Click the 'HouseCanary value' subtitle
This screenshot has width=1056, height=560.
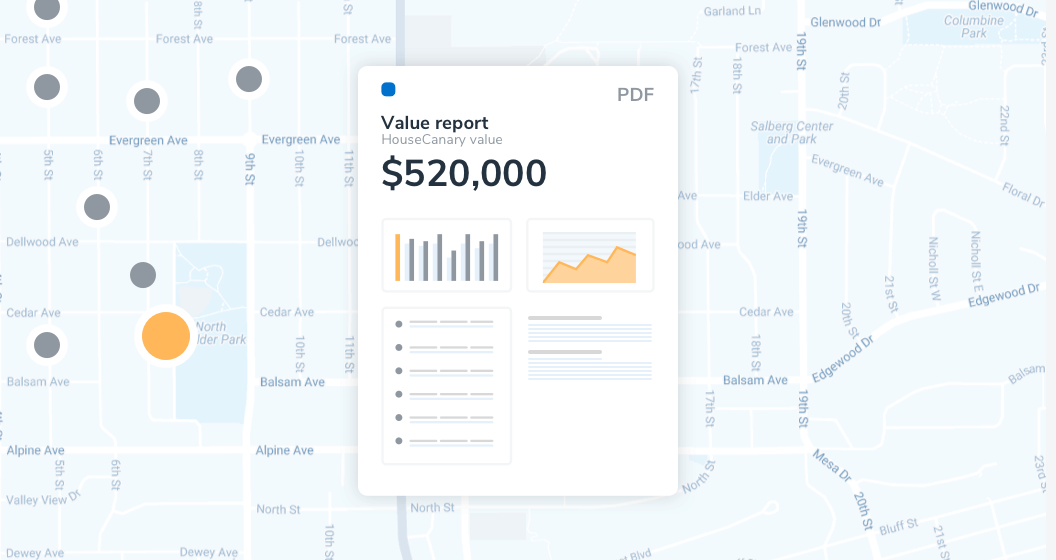click(x=442, y=139)
